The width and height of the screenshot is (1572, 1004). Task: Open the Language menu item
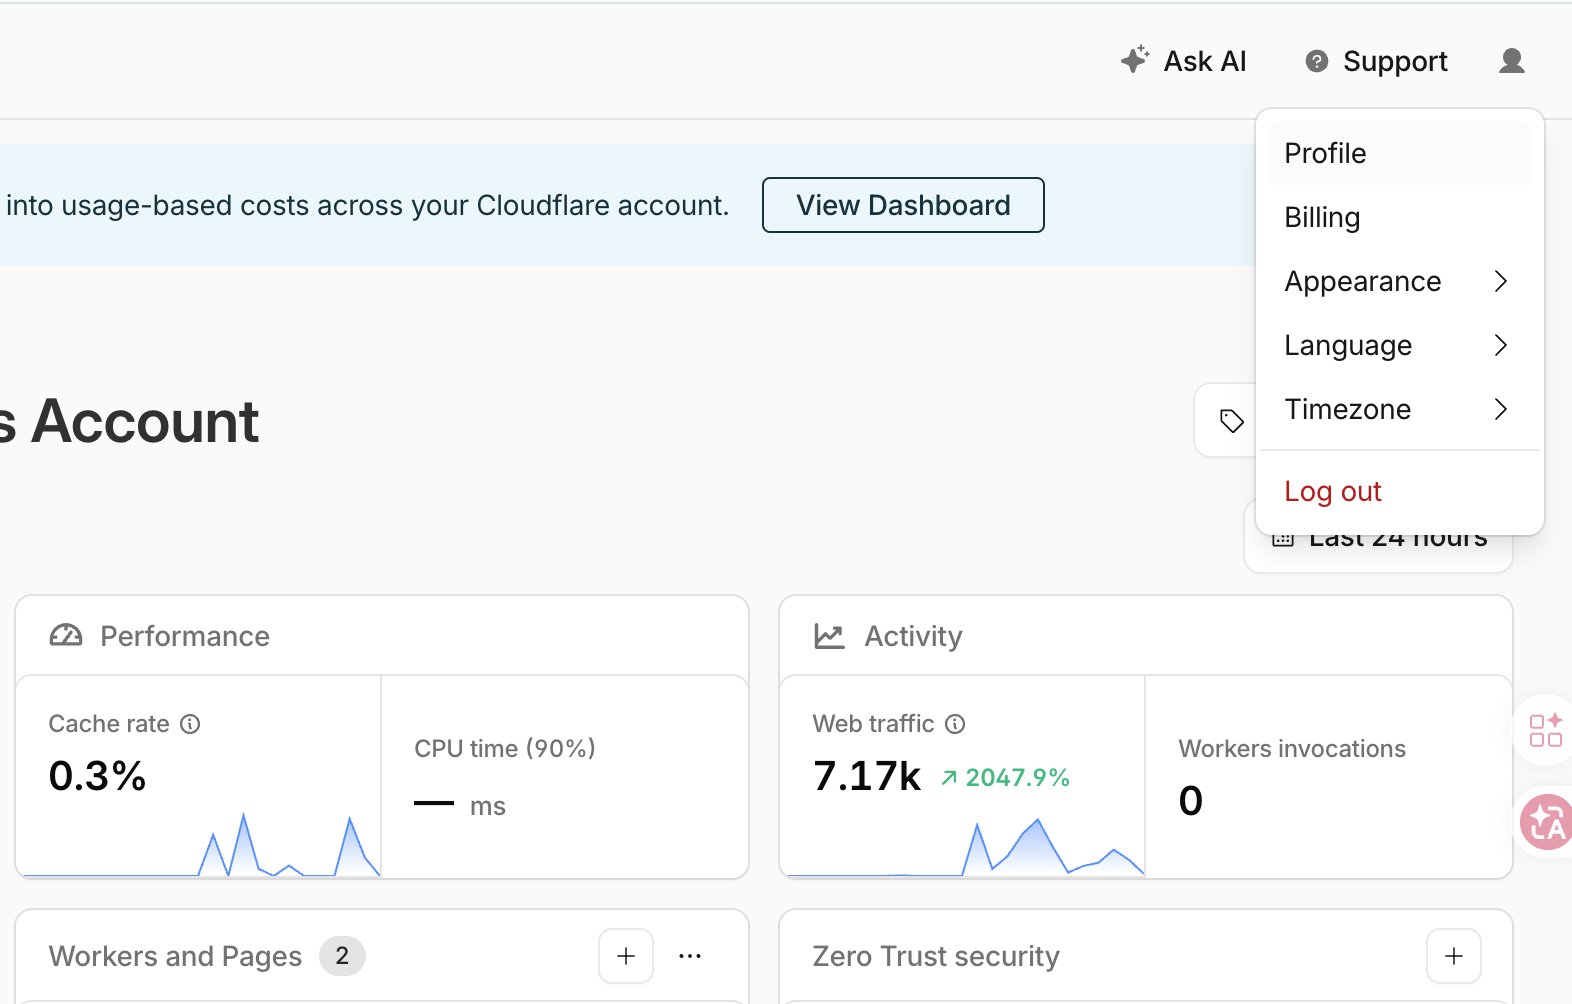tap(1399, 345)
